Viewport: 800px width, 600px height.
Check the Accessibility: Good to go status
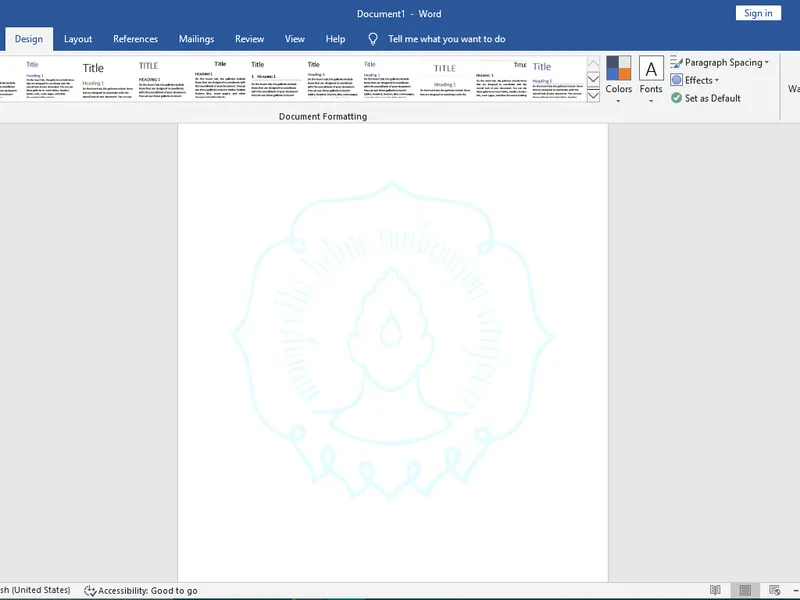141,591
